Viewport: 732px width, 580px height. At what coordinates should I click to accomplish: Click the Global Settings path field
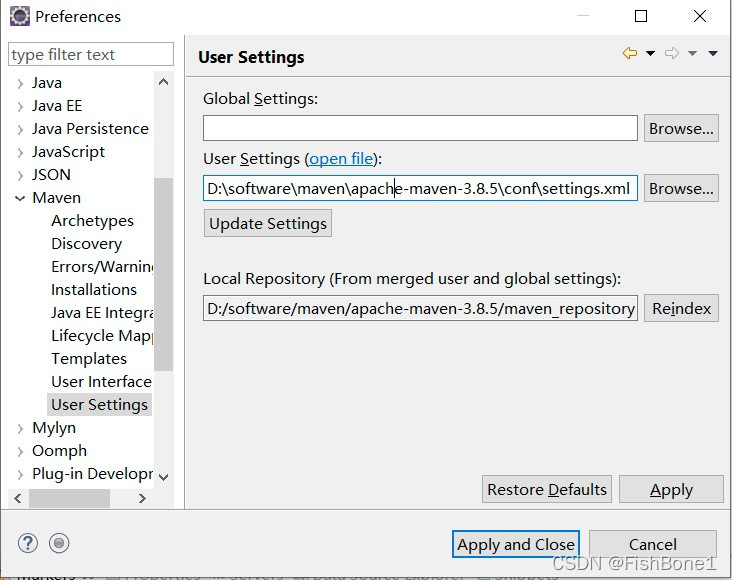point(420,128)
